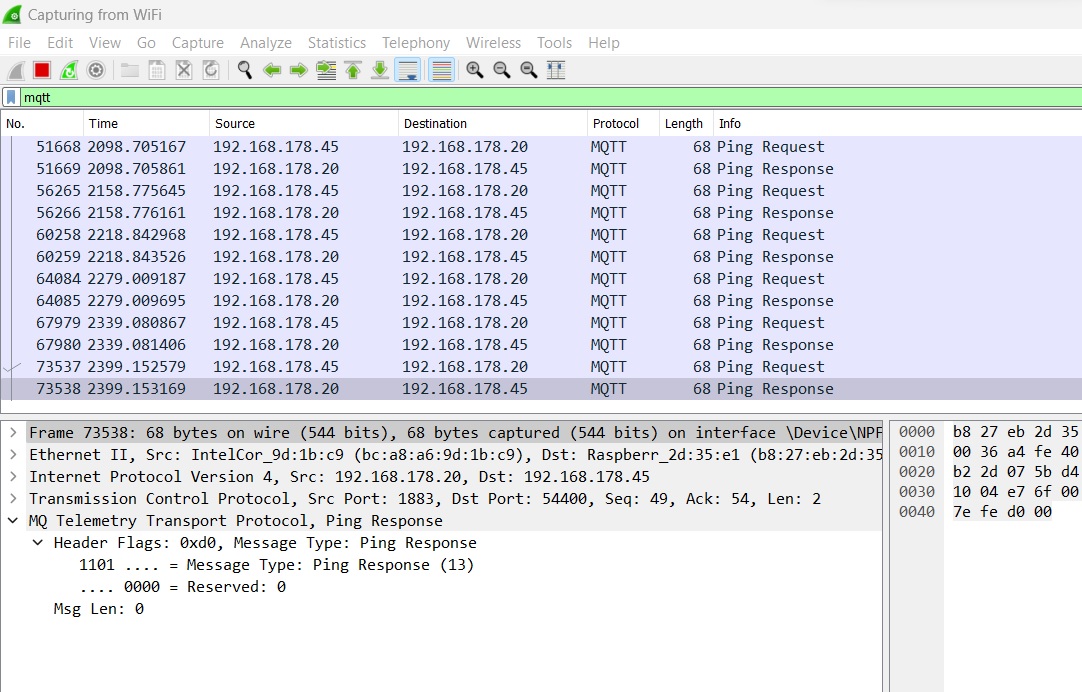The width and height of the screenshot is (1082, 692).
Task: Click the resize columns icon
Action: click(x=555, y=70)
